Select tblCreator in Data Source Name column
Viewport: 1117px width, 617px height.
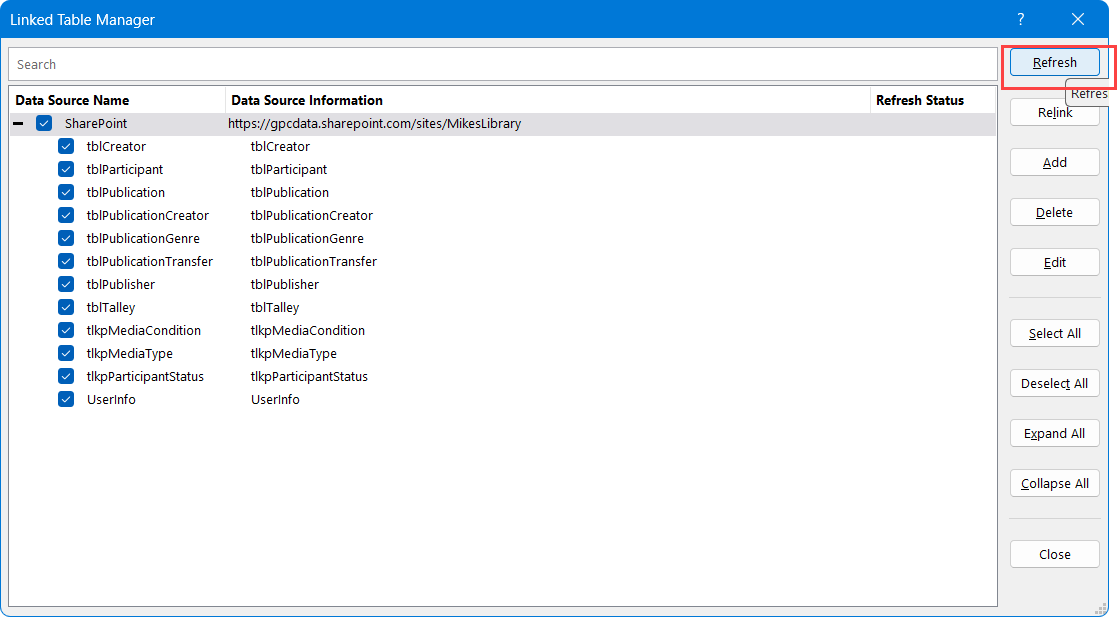(116, 146)
